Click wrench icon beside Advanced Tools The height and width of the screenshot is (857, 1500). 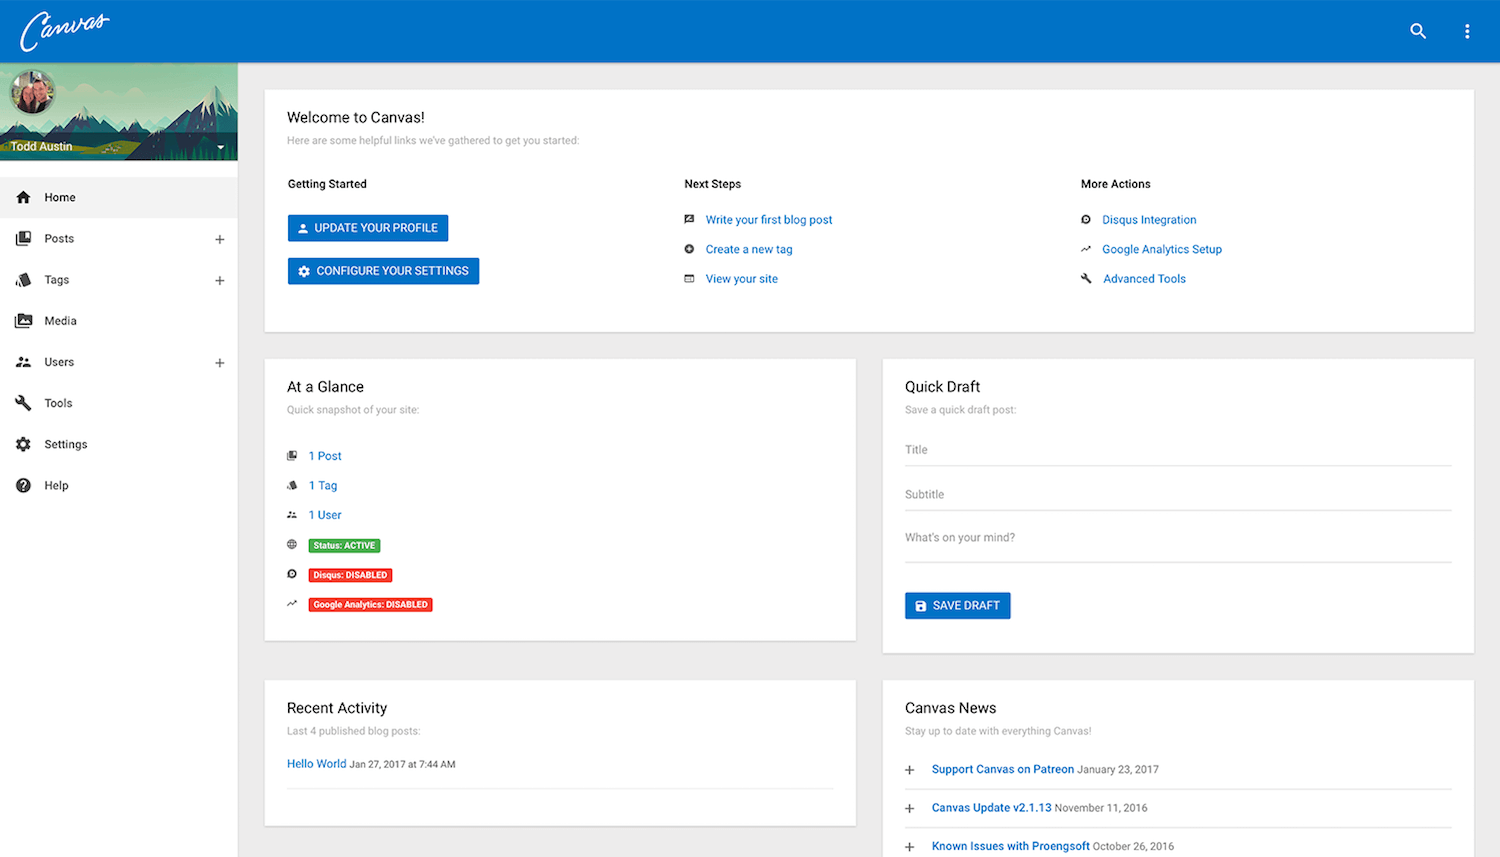coord(1086,278)
